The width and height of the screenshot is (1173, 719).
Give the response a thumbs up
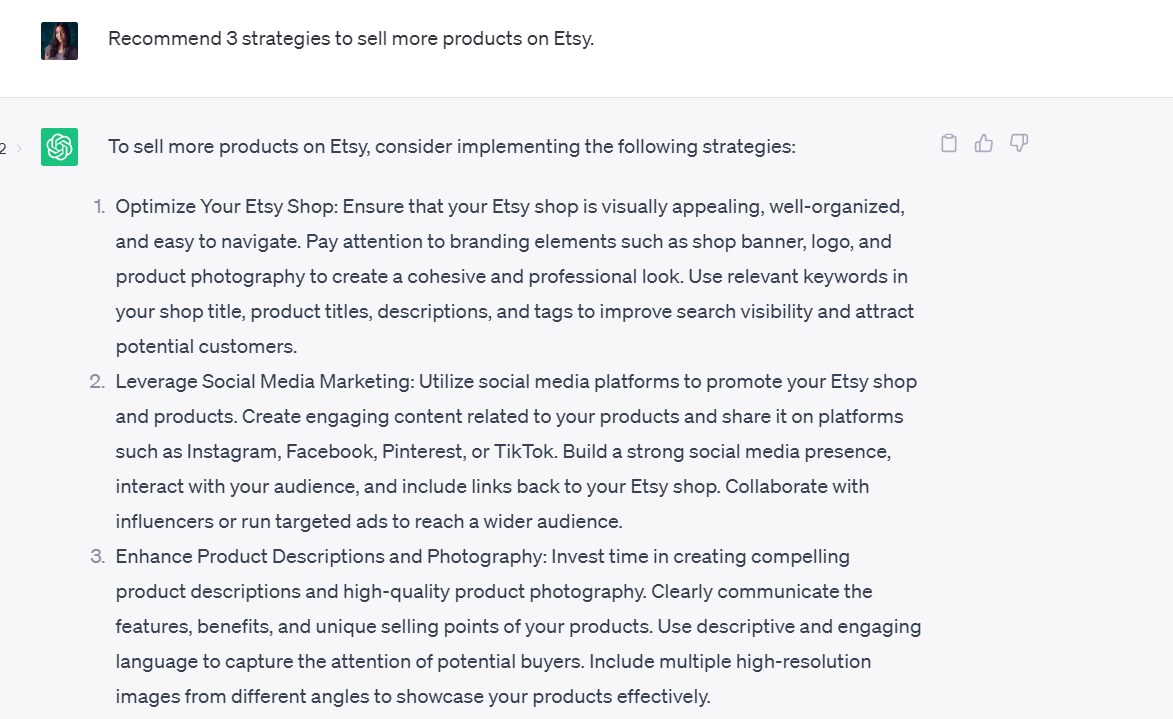click(x=984, y=144)
